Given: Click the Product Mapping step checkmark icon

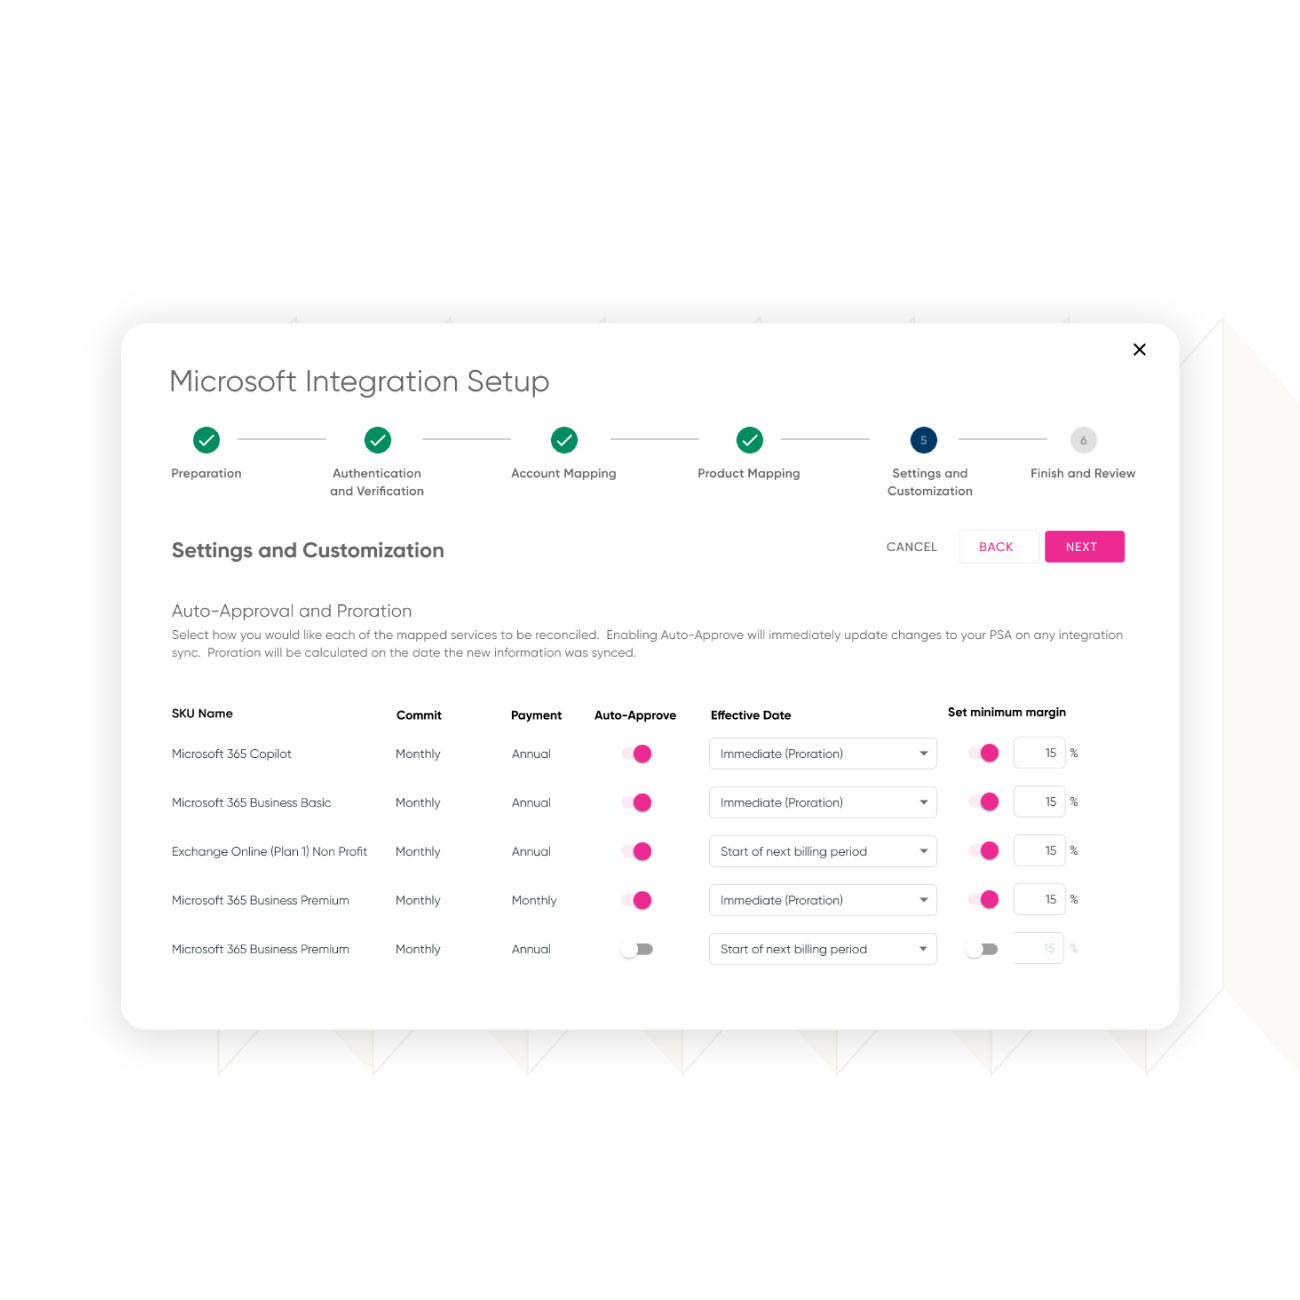Looking at the screenshot, I should [749, 440].
